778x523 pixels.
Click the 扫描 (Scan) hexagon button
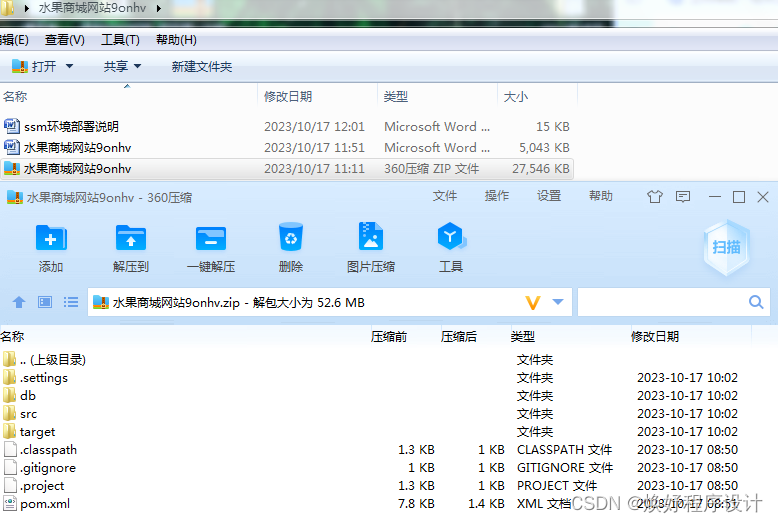[x=726, y=247]
